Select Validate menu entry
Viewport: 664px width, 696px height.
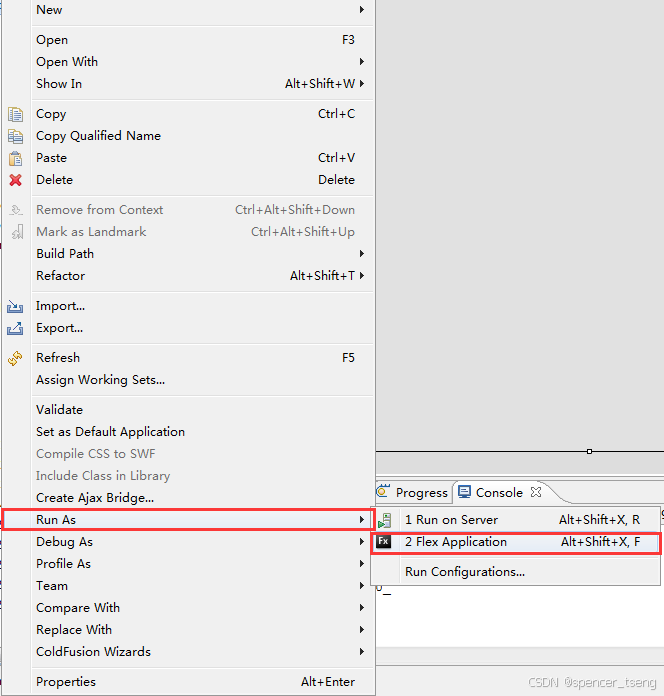(188, 410)
